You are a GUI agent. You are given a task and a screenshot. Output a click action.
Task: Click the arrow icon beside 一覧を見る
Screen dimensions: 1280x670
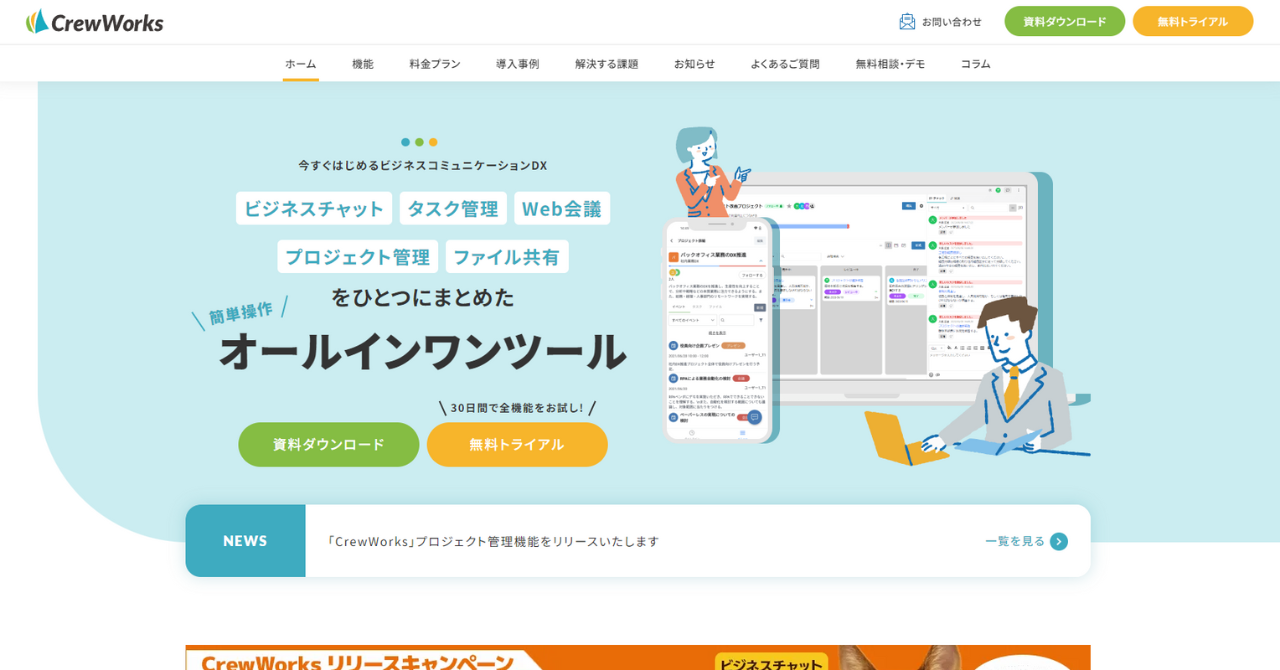(1059, 541)
